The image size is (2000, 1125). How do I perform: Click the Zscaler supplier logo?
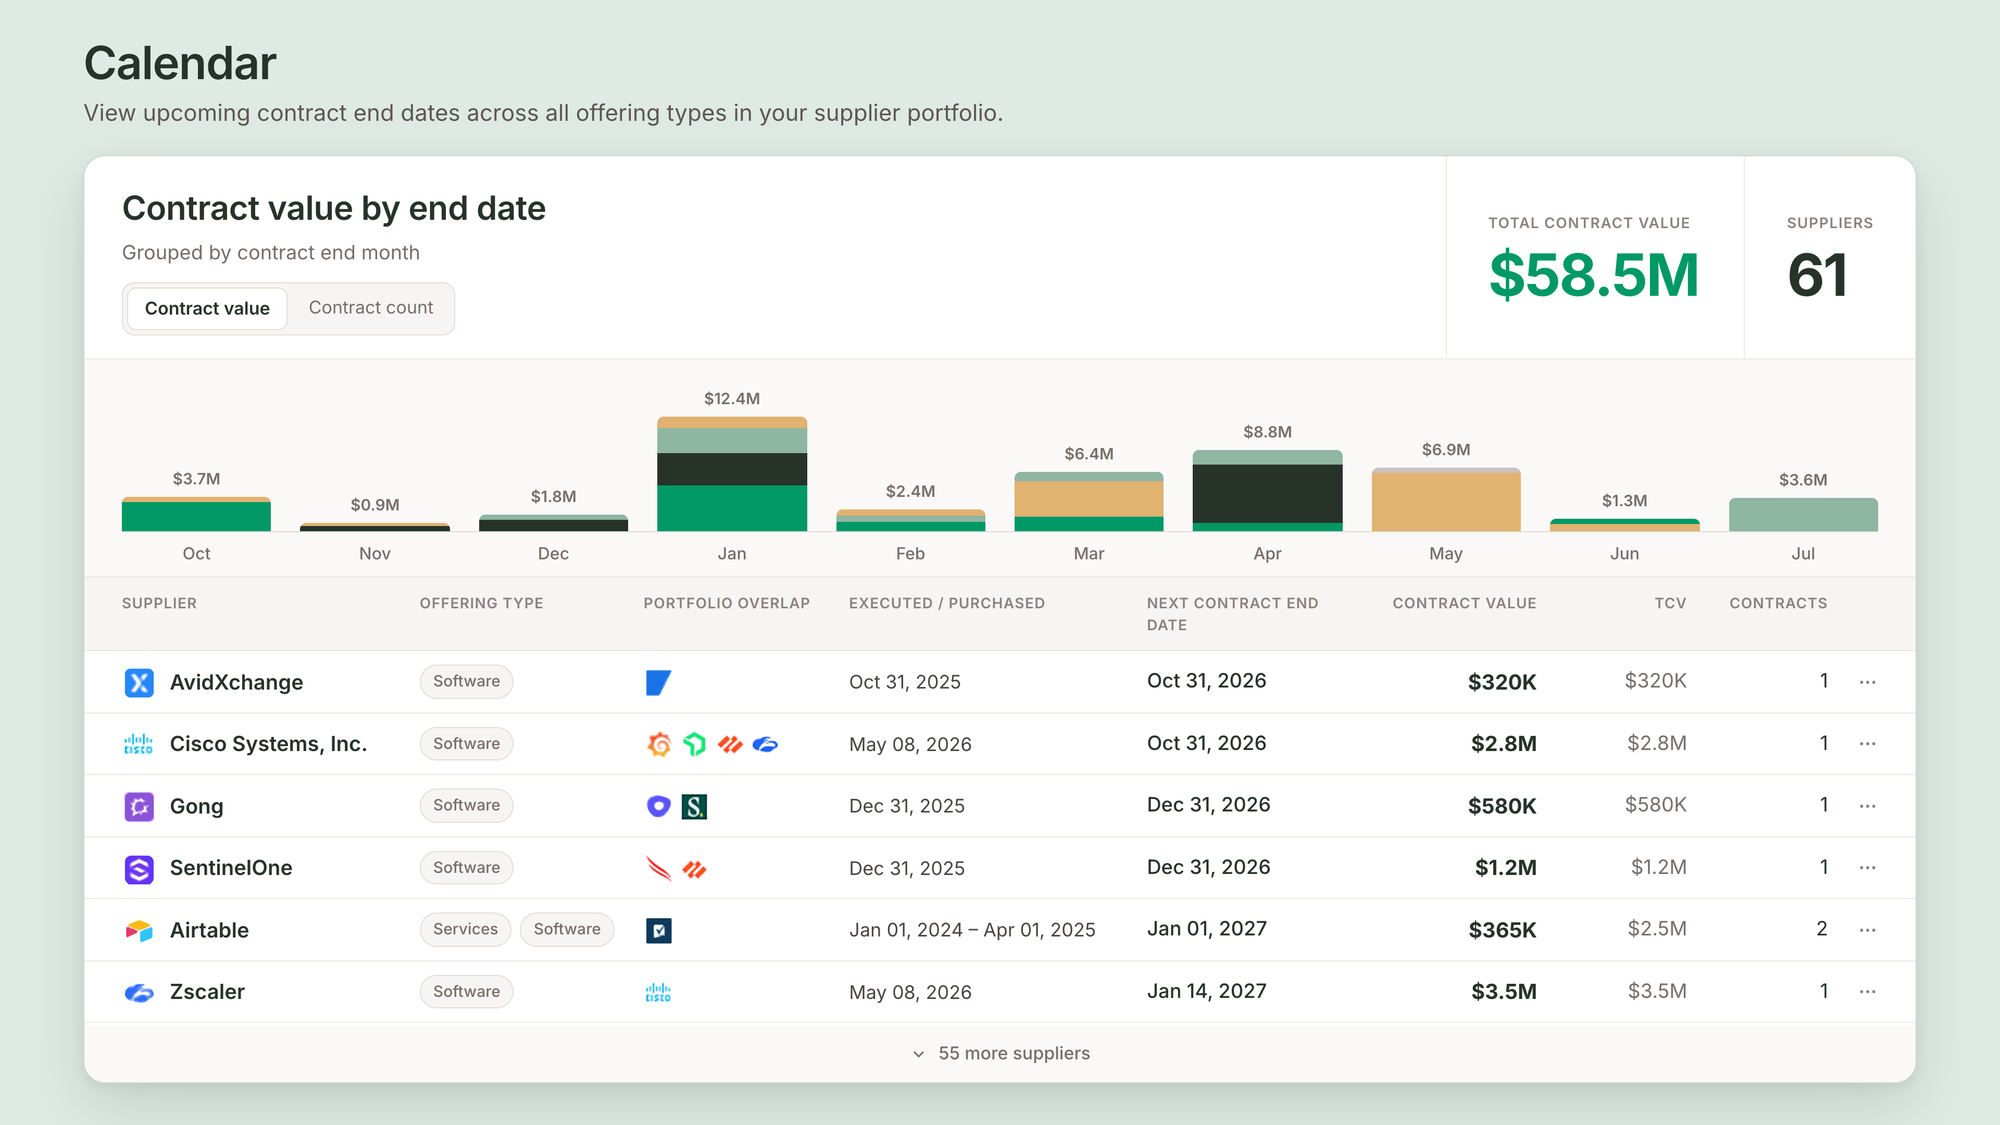pos(139,993)
